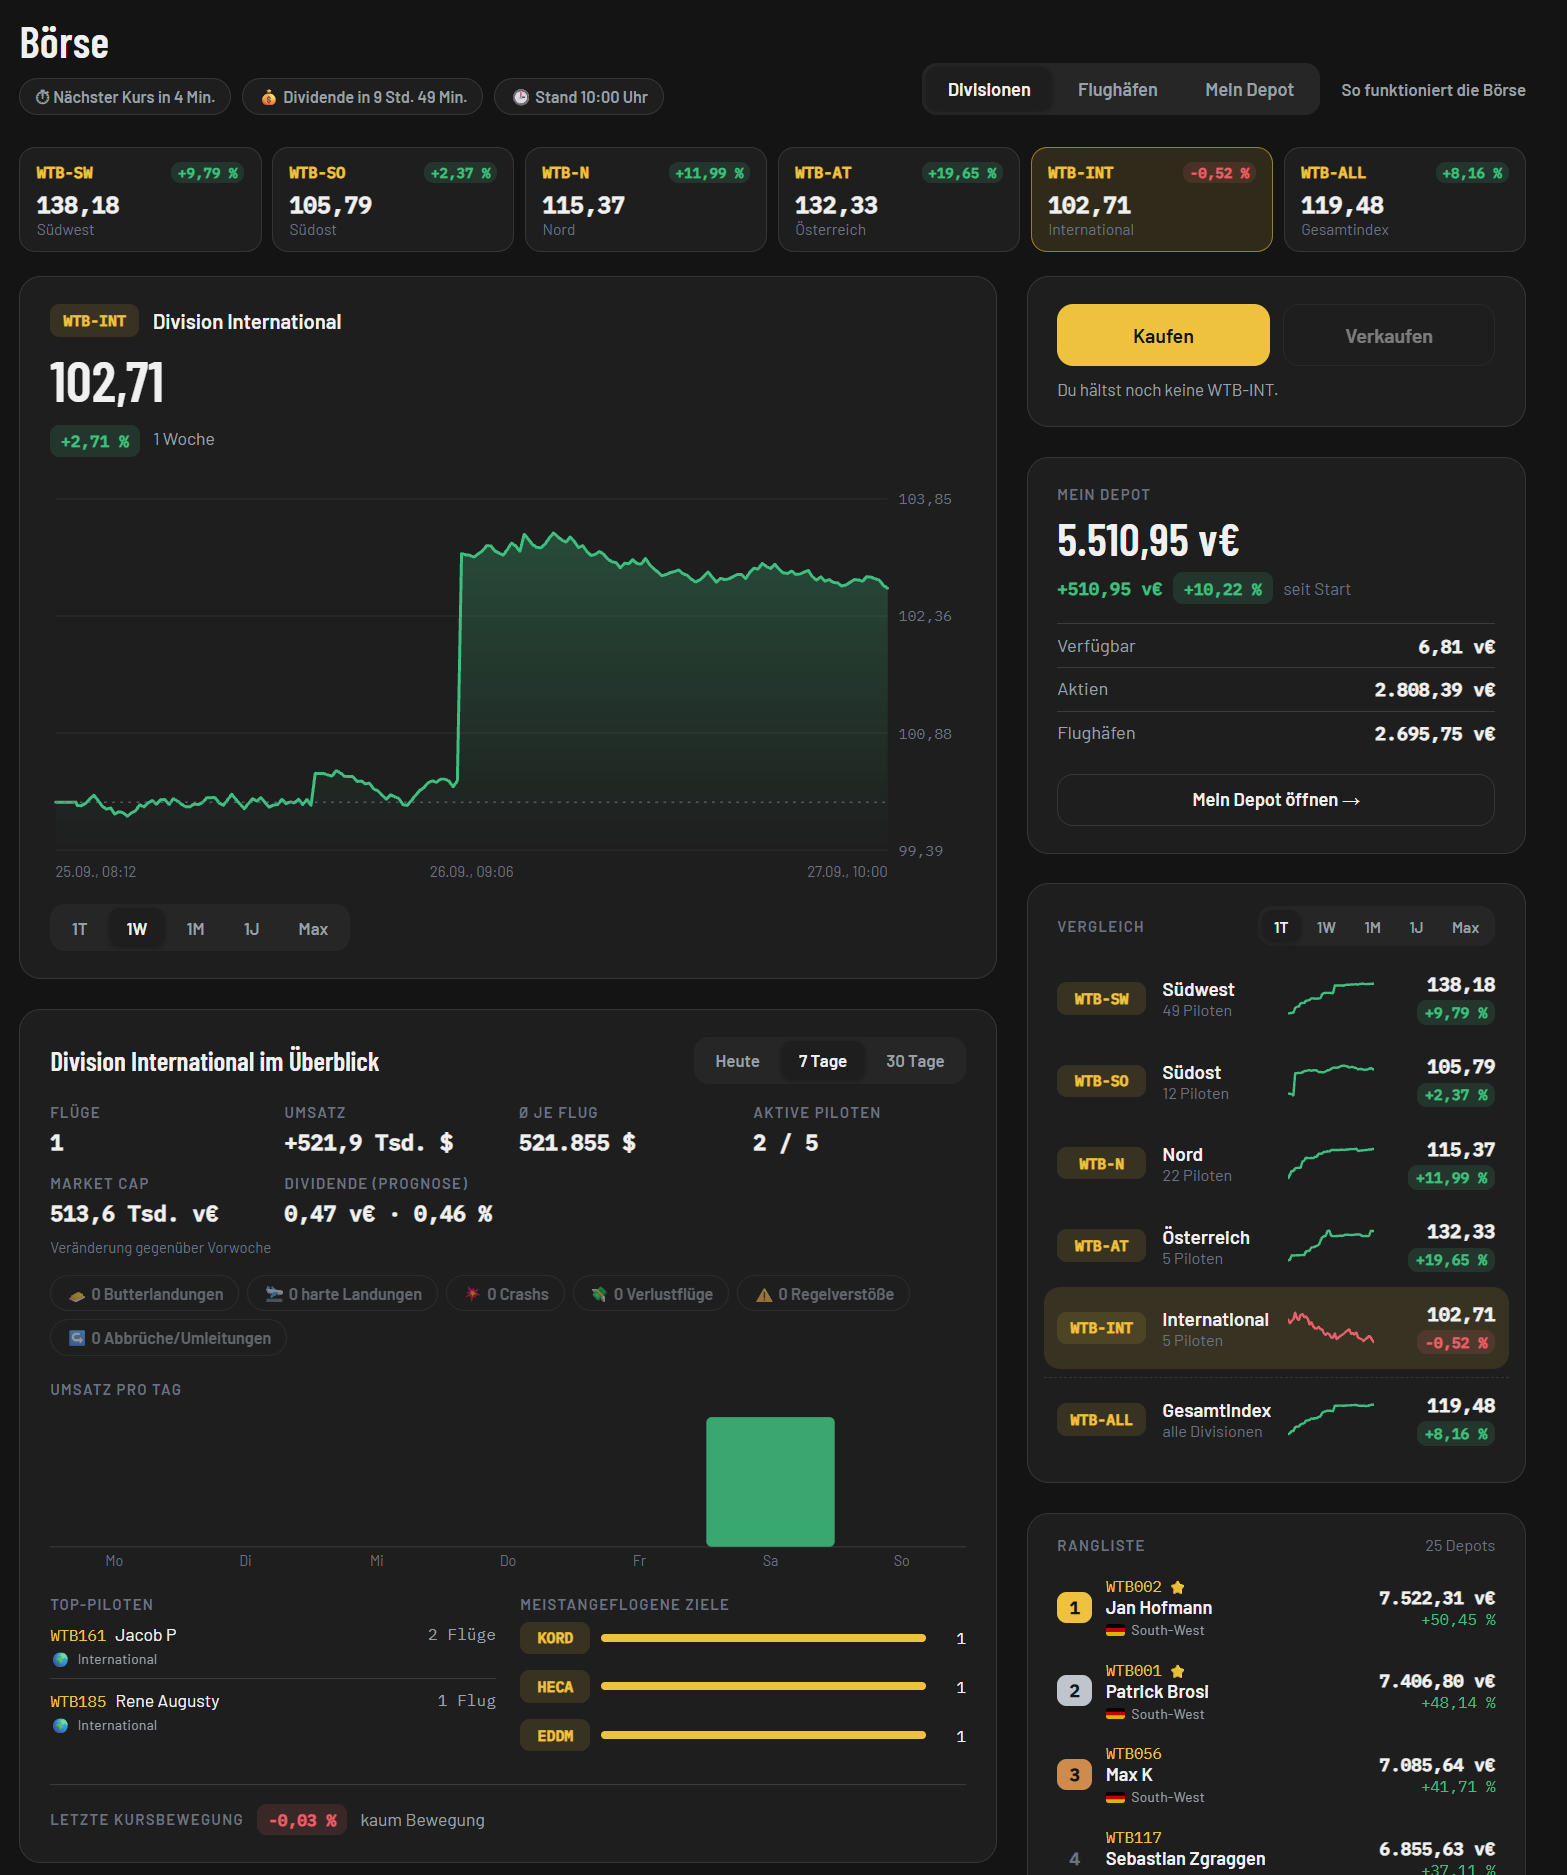Click the money bag icon beside Dividende

click(269, 97)
